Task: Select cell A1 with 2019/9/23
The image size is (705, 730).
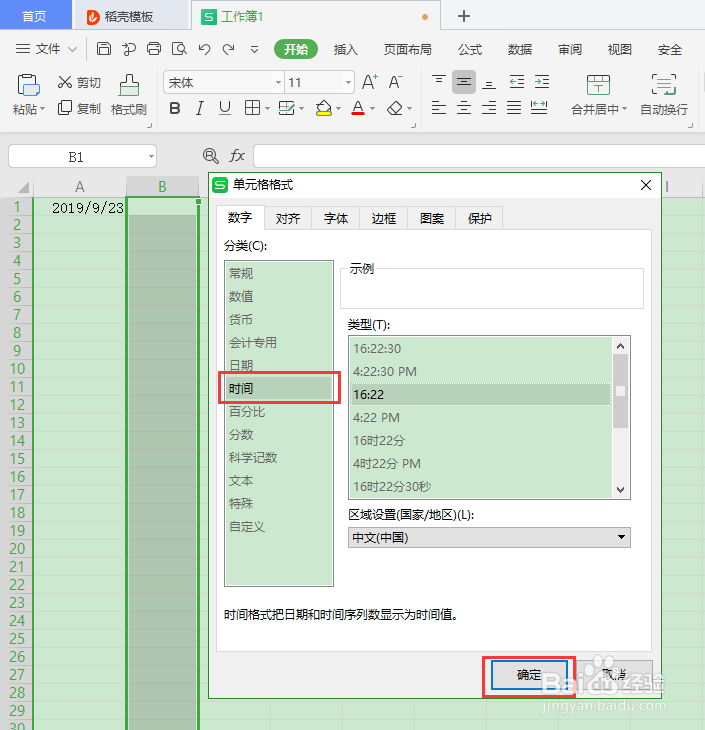Action: coord(80,207)
